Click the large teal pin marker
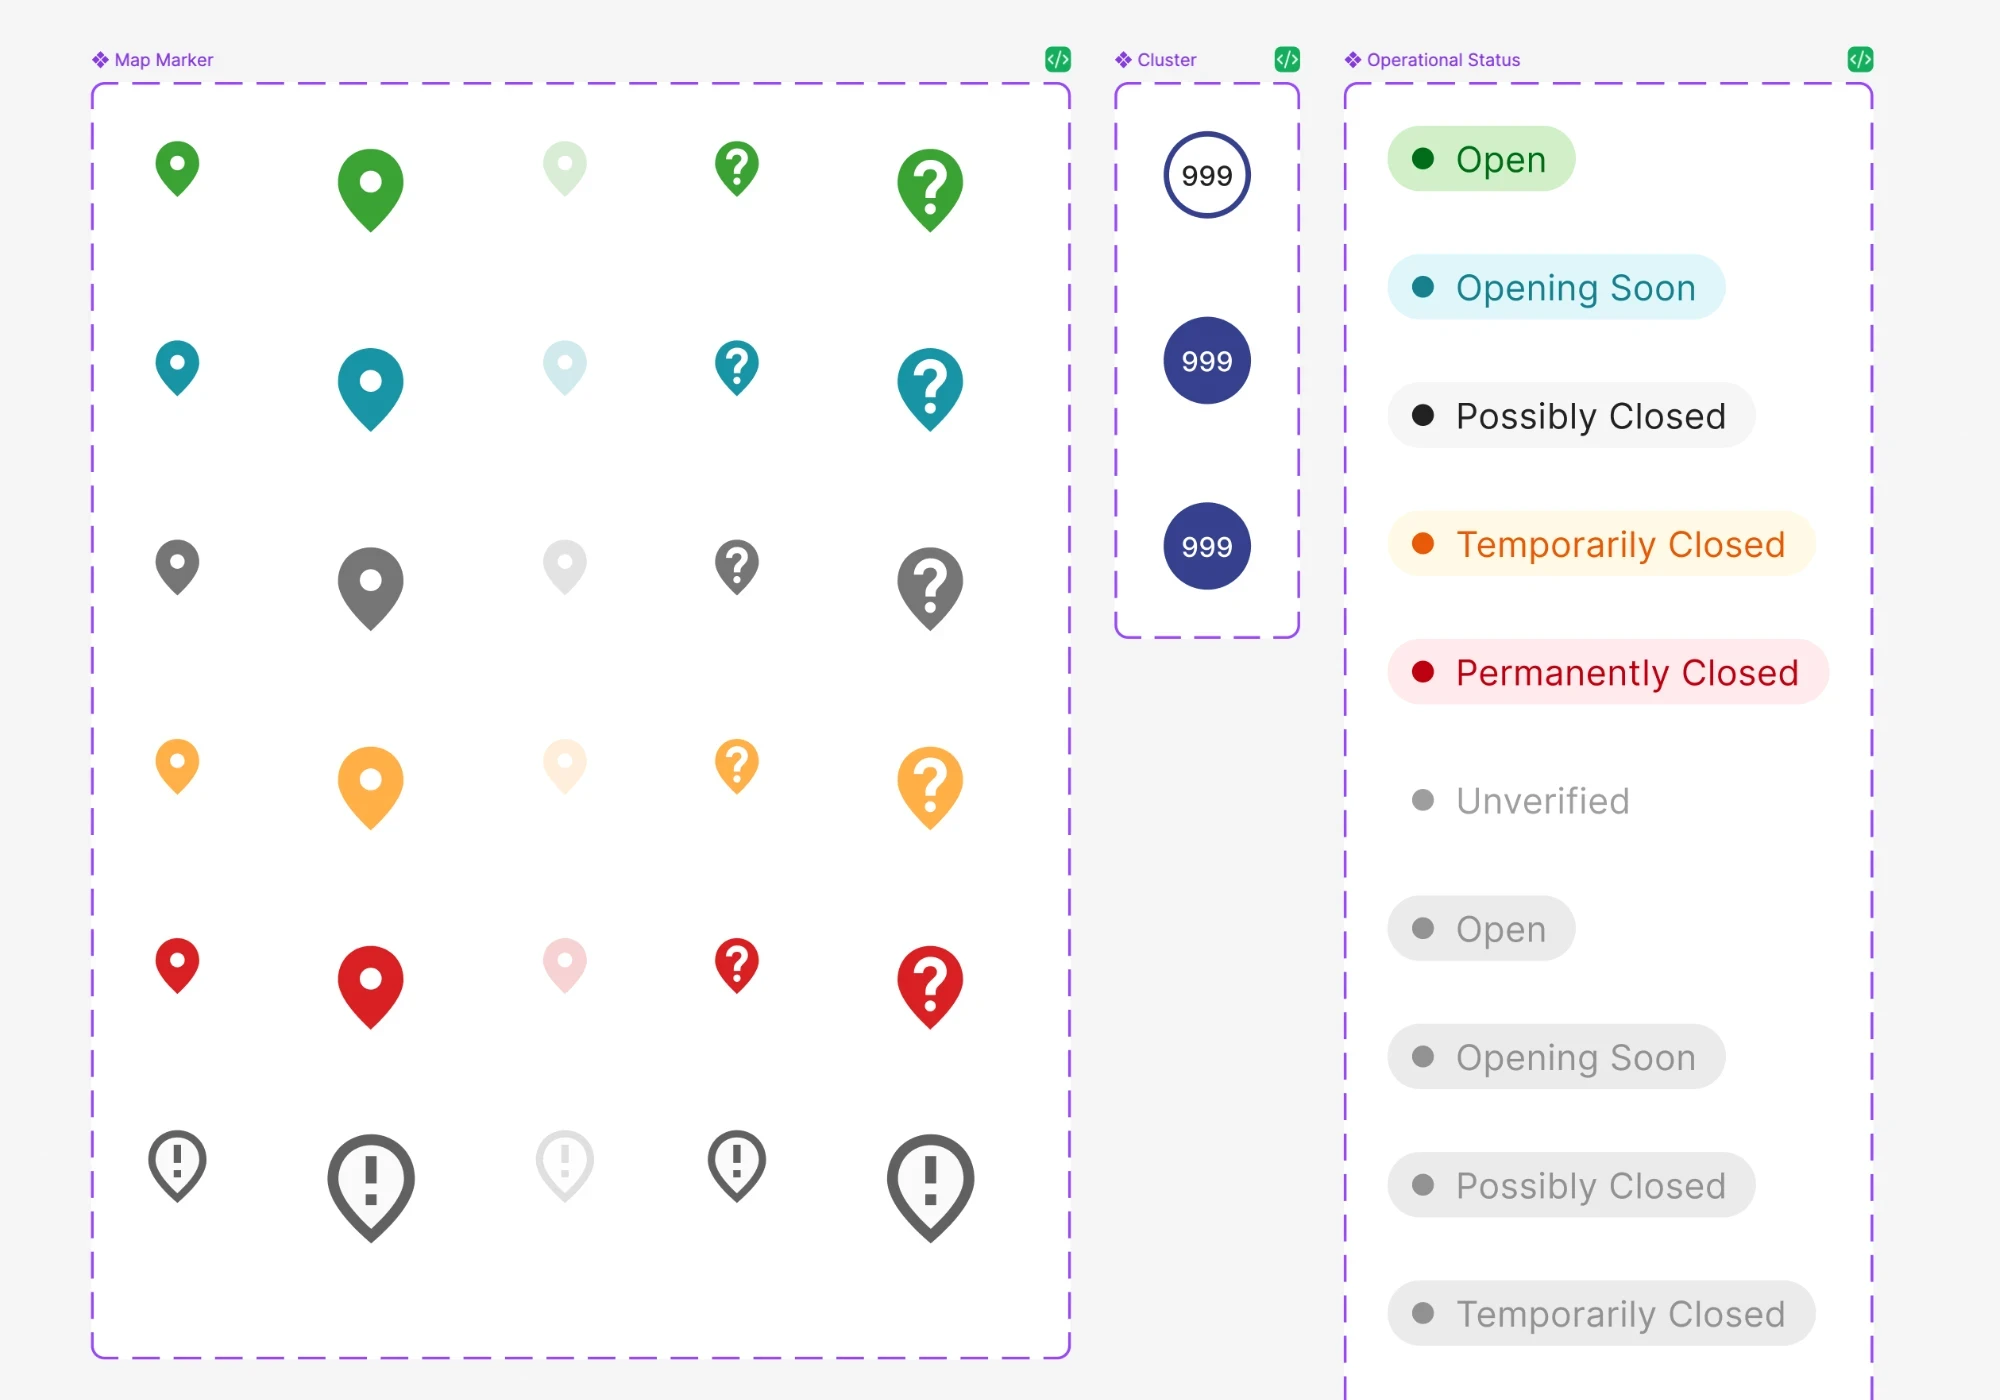Screen dimensions: 2000x1400 pos(371,389)
